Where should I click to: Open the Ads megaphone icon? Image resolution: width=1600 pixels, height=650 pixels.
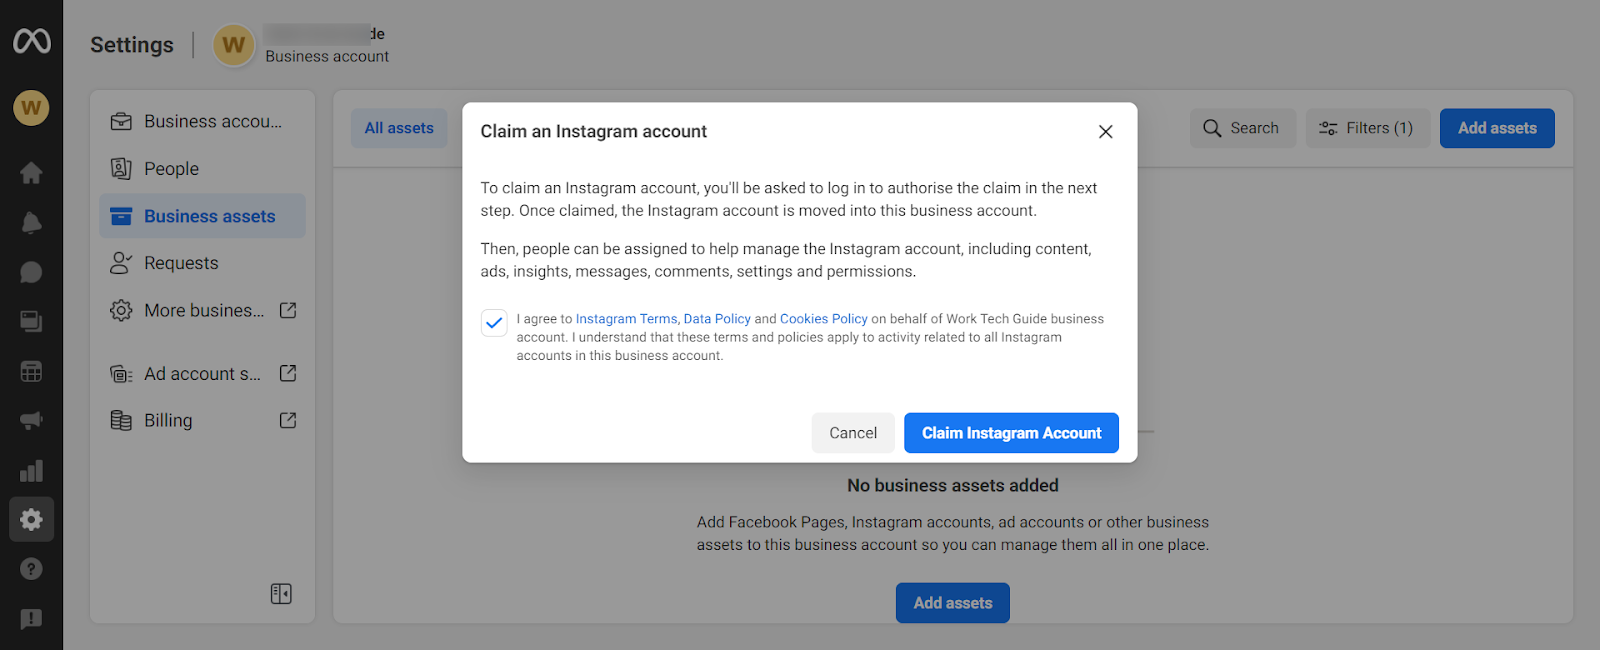[x=31, y=421]
